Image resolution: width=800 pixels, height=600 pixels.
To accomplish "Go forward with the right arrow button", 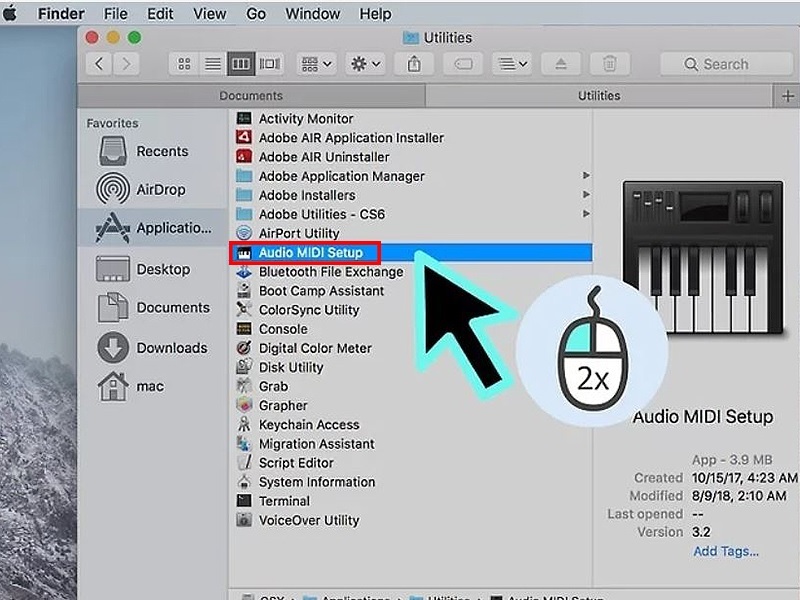I will [x=126, y=64].
